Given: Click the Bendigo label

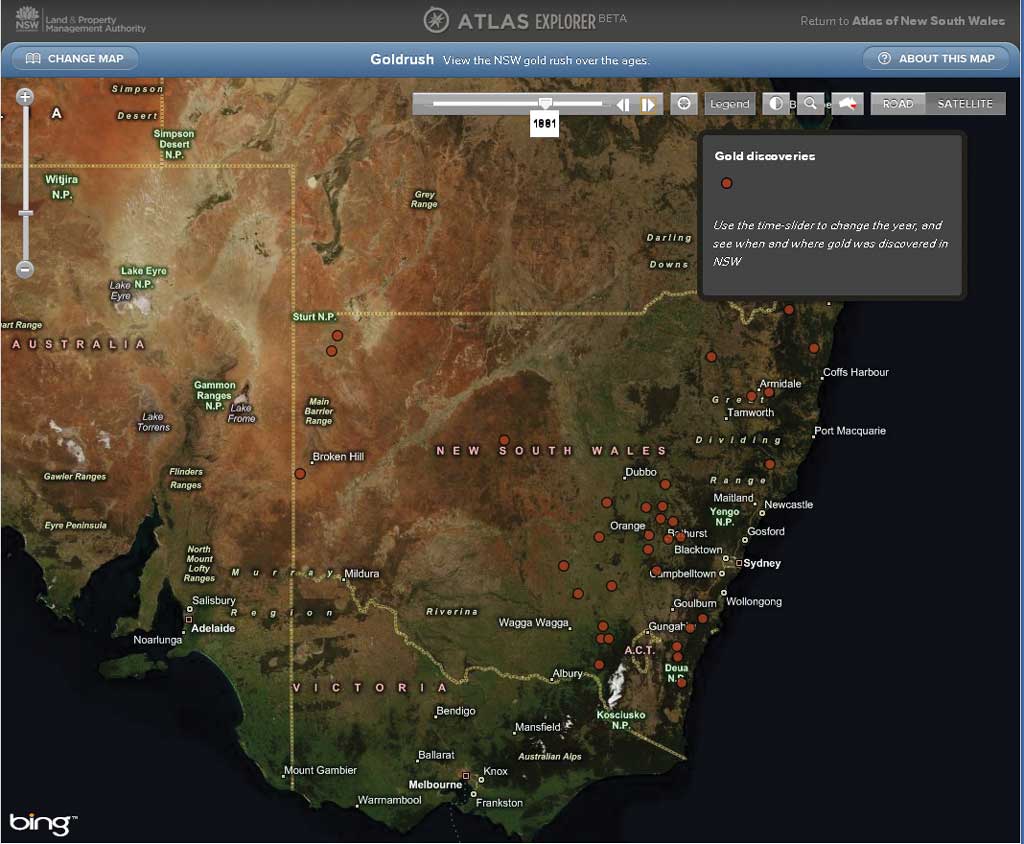Looking at the screenshot, I should (x=455, y=711).
